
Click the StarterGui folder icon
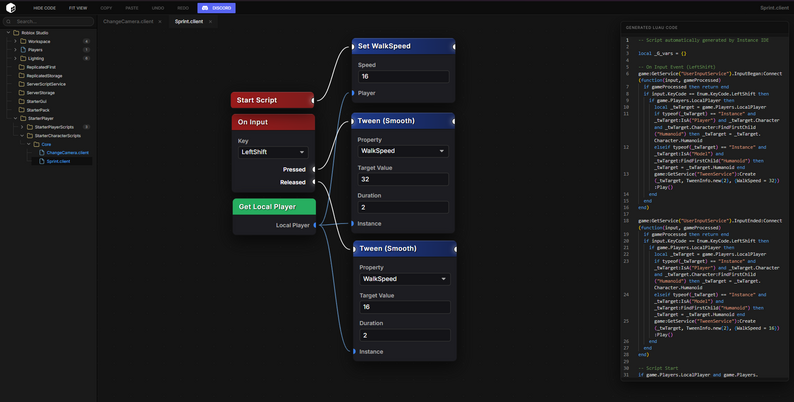(21, 101)
